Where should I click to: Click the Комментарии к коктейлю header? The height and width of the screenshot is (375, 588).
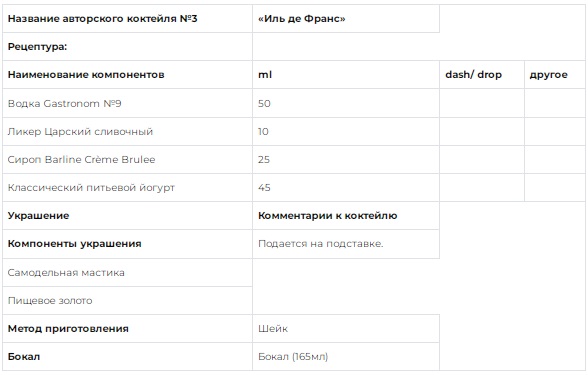click(x=327, y=216)
